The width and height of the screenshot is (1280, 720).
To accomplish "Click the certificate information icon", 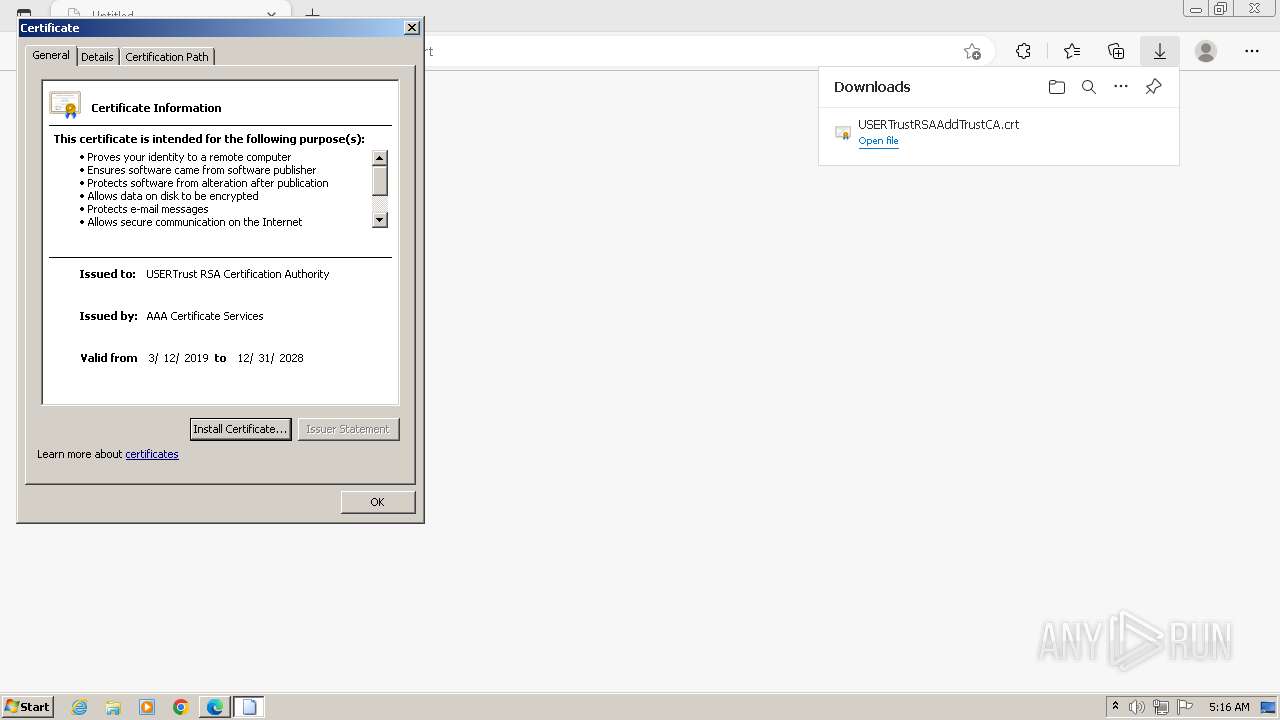I will 65,105.
